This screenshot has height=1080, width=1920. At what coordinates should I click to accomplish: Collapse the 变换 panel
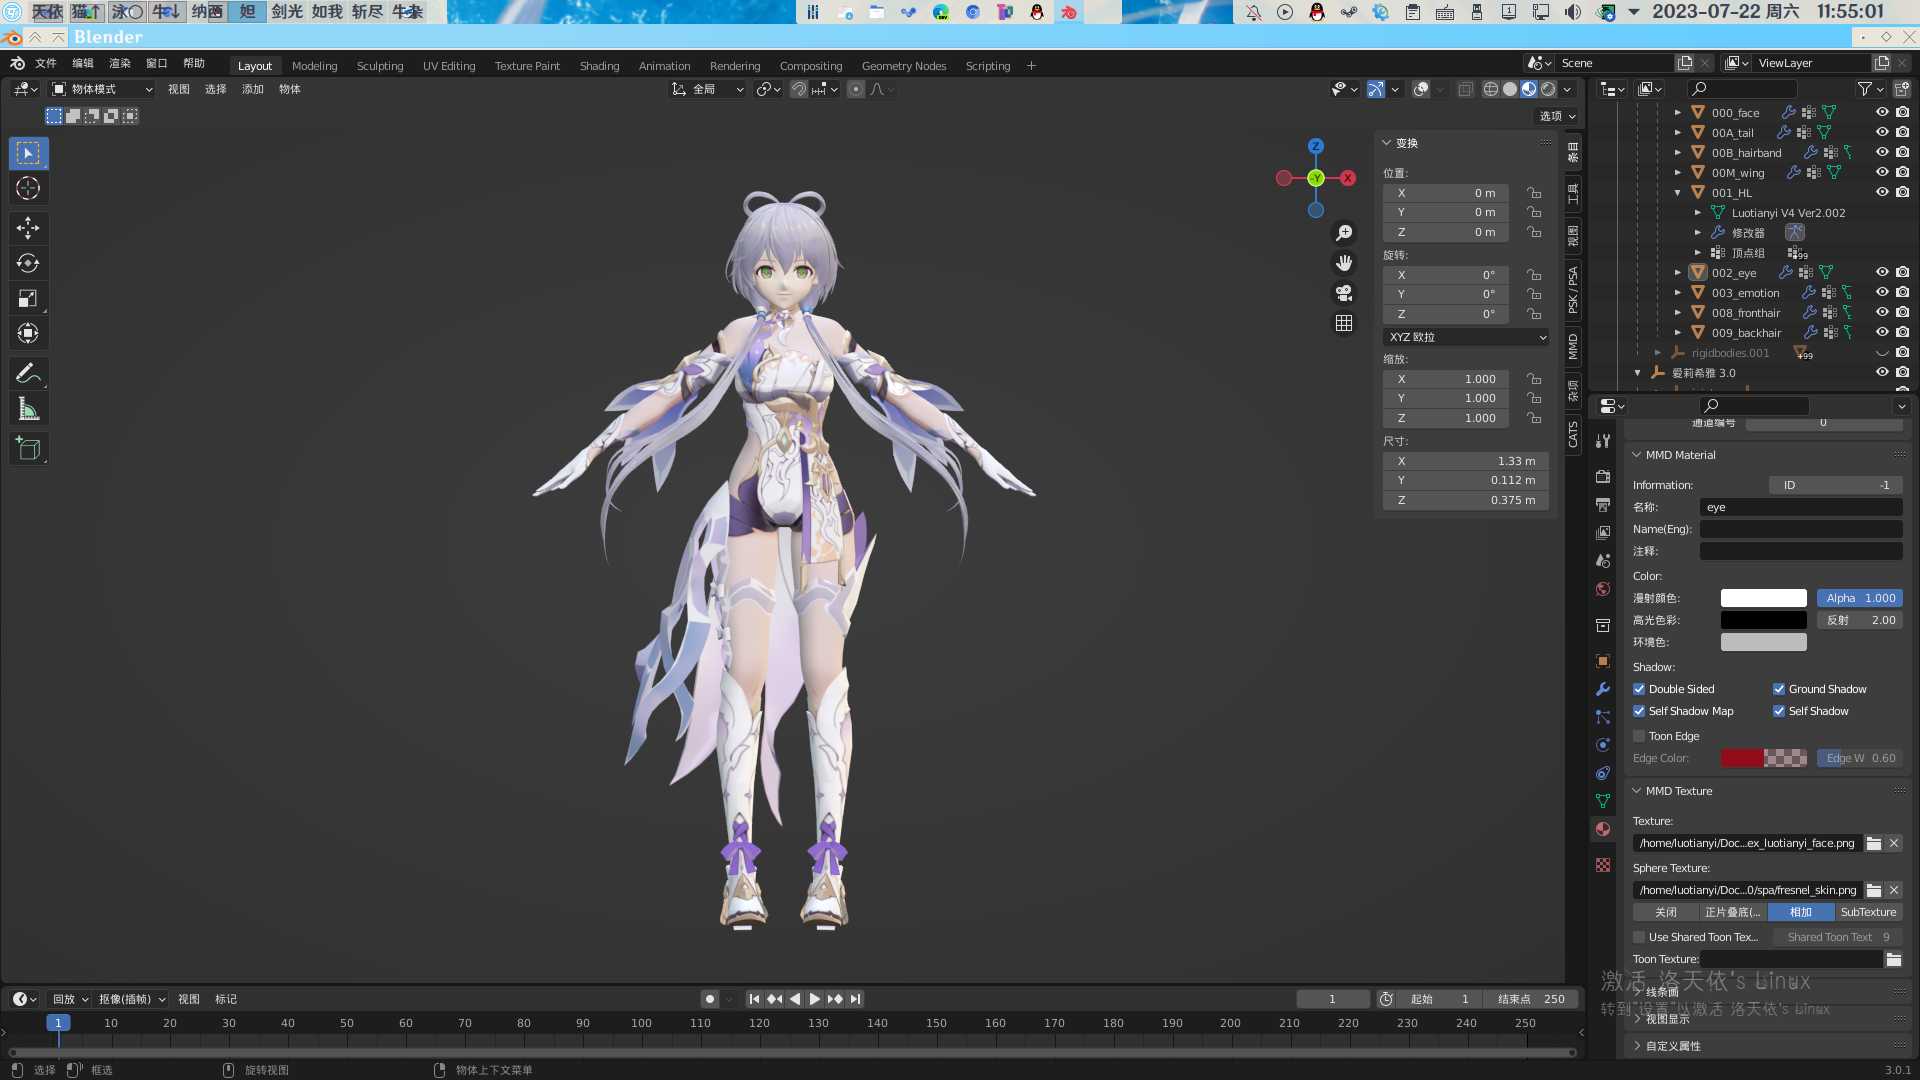(x=1387, y=143)
